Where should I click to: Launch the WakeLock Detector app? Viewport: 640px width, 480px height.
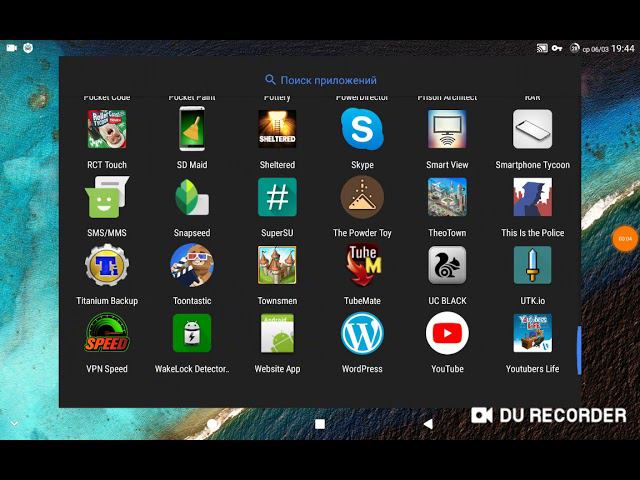click(x=192, y=333)
